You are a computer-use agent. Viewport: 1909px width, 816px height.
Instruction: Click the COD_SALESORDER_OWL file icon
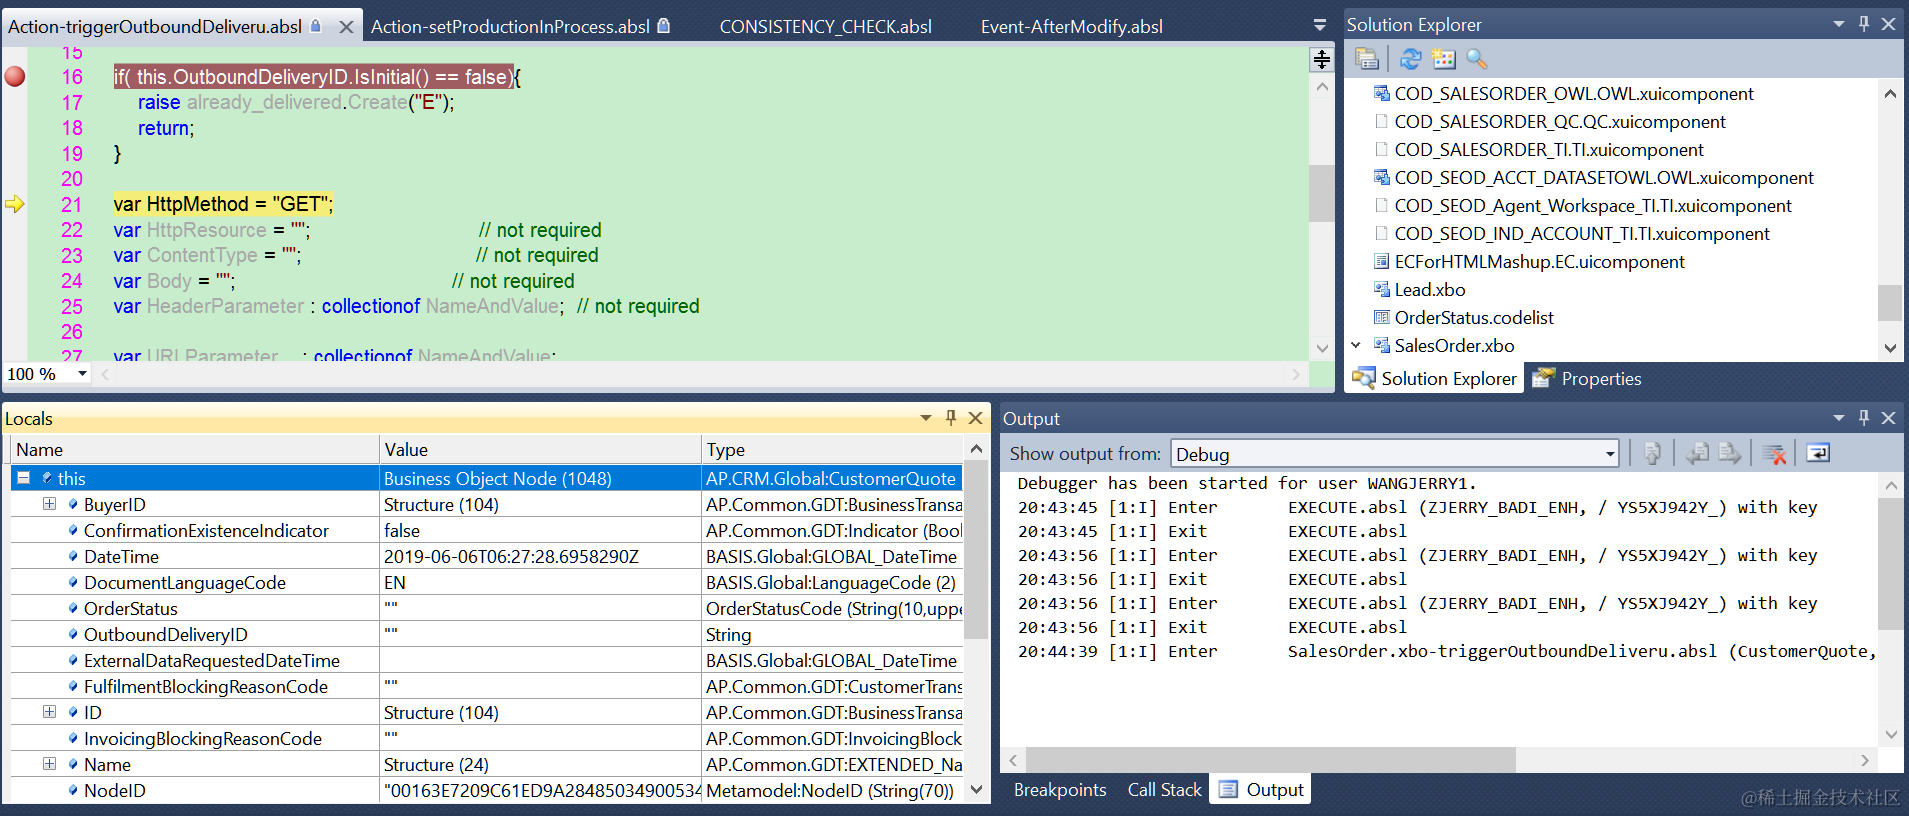coord(1382,93)
